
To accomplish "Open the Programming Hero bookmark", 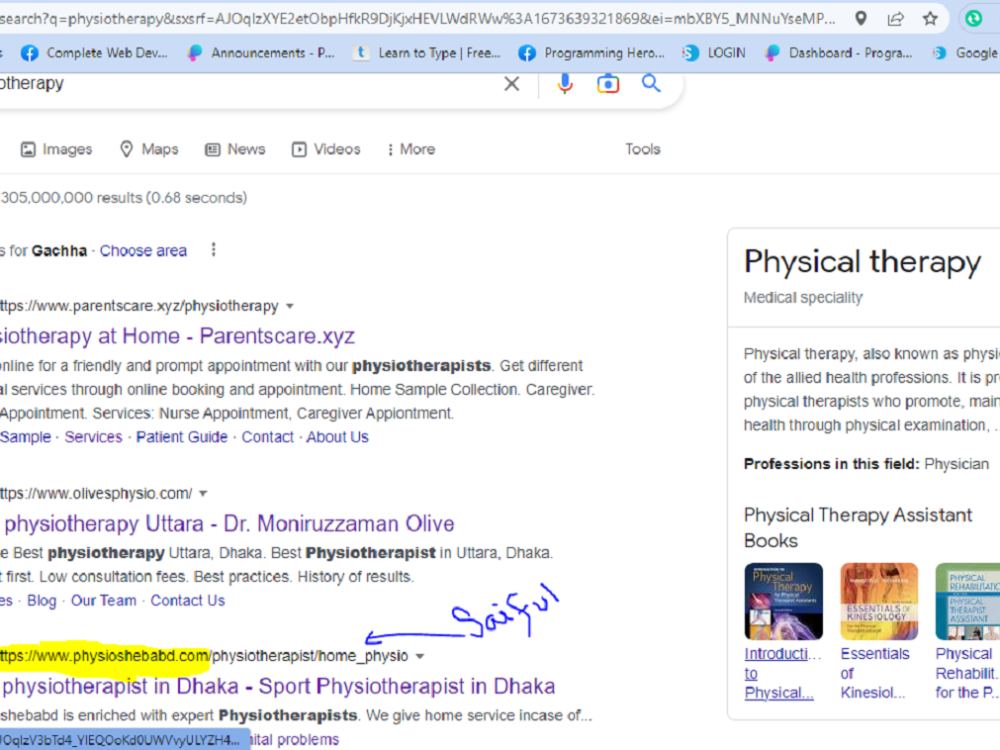I will click(592, 53).
